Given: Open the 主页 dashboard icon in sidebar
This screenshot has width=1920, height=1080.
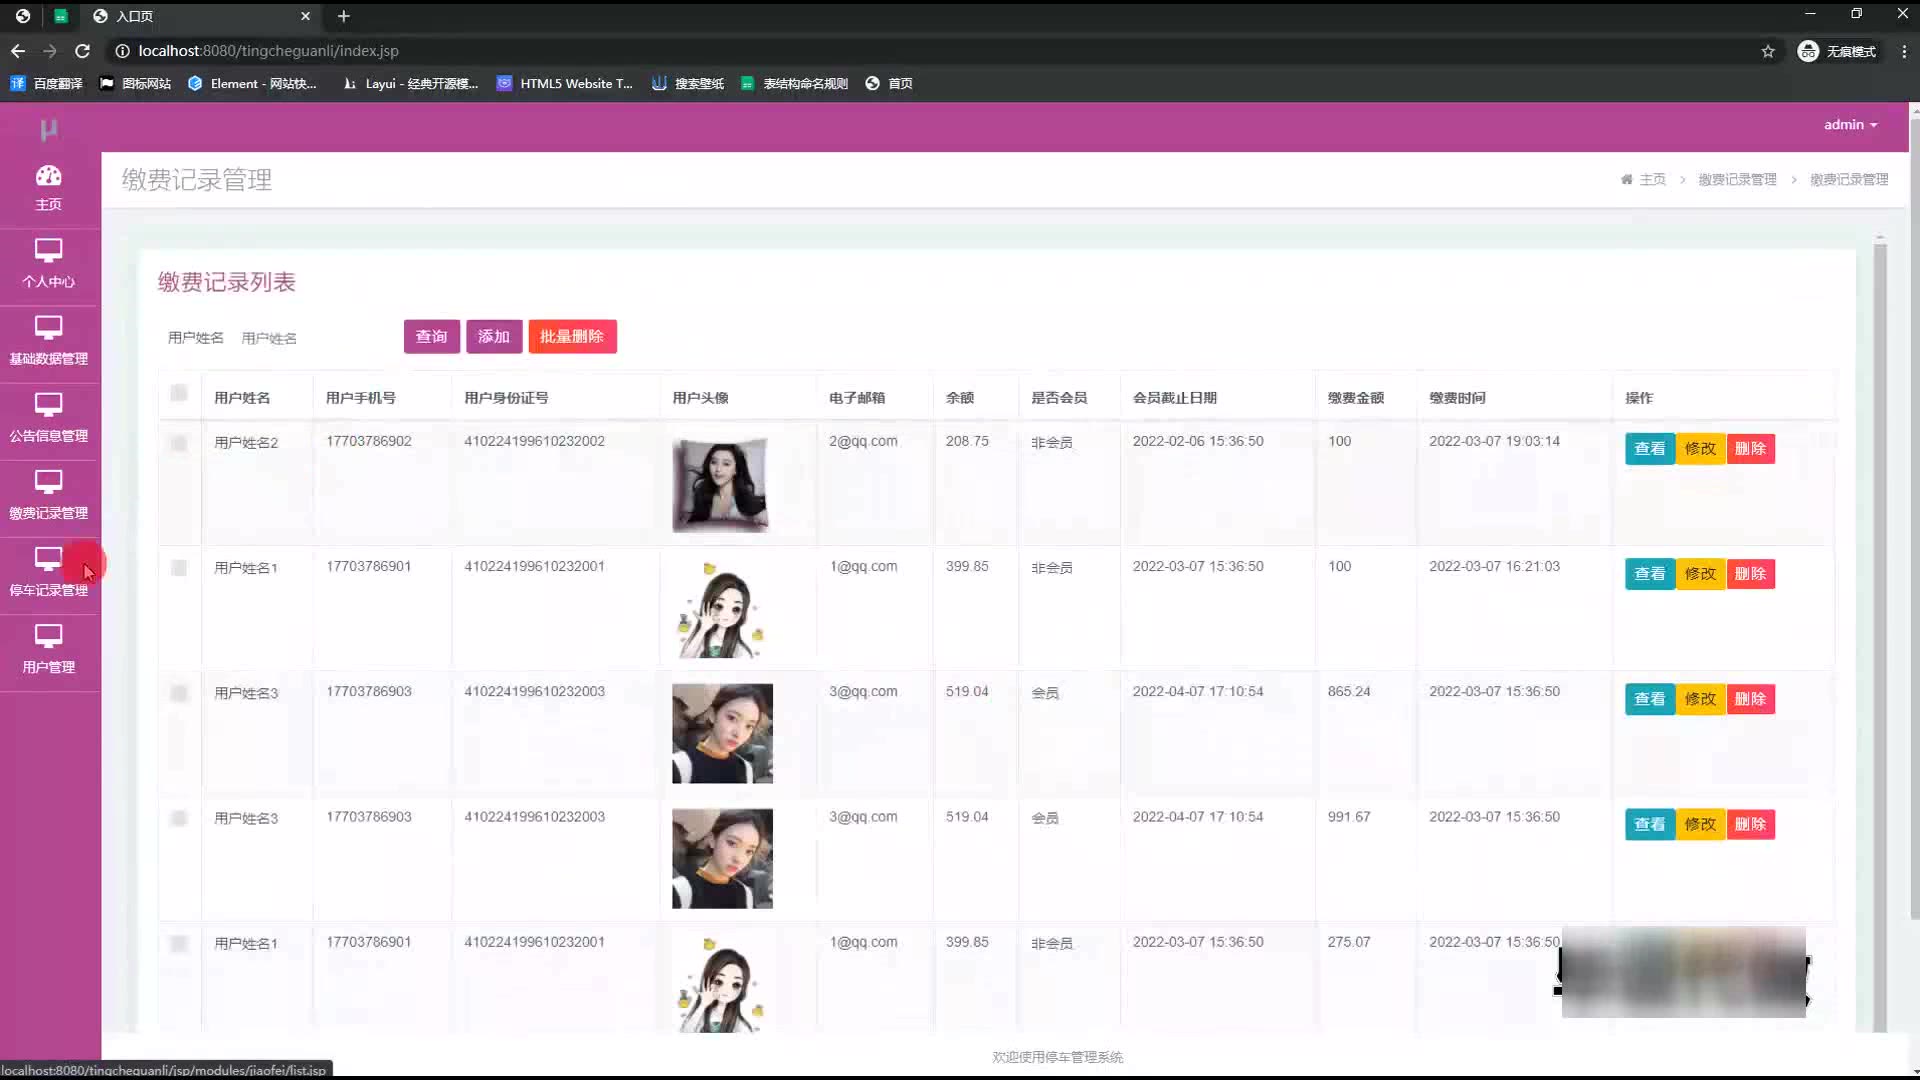Looking at the screenshot, I should click(x=48, y=177).
